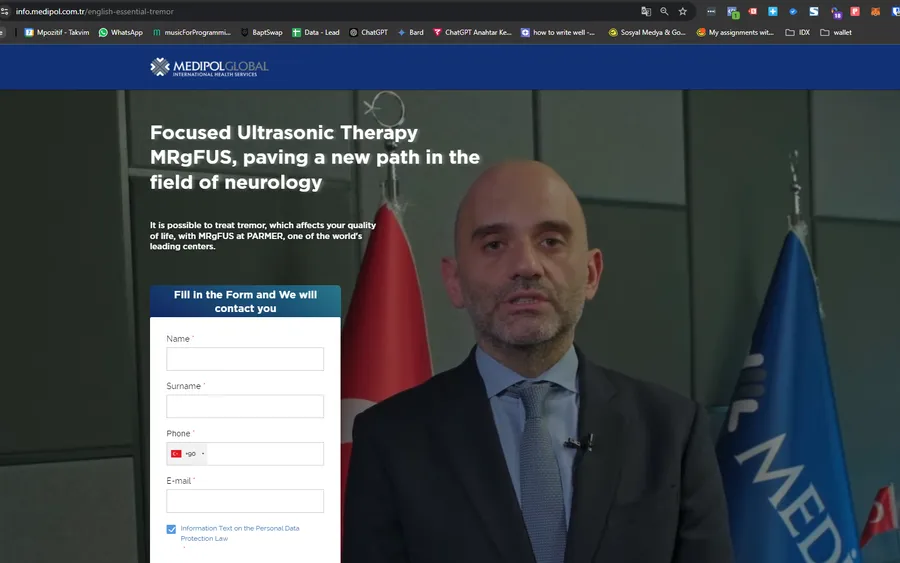Open the Bard bookmark
The image size is (900, 563).
pos(410,33)
